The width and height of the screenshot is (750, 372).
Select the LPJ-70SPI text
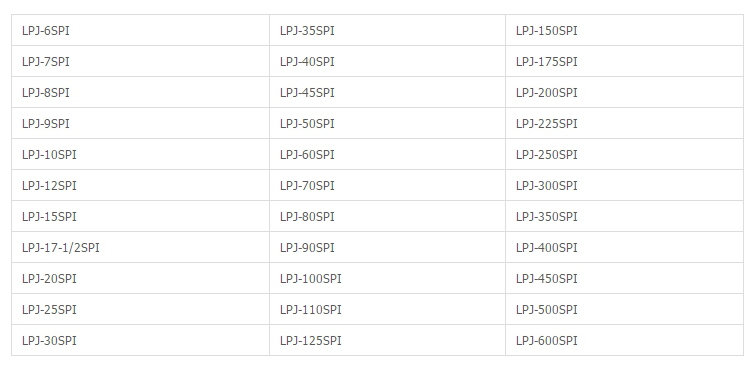[307, 186]
